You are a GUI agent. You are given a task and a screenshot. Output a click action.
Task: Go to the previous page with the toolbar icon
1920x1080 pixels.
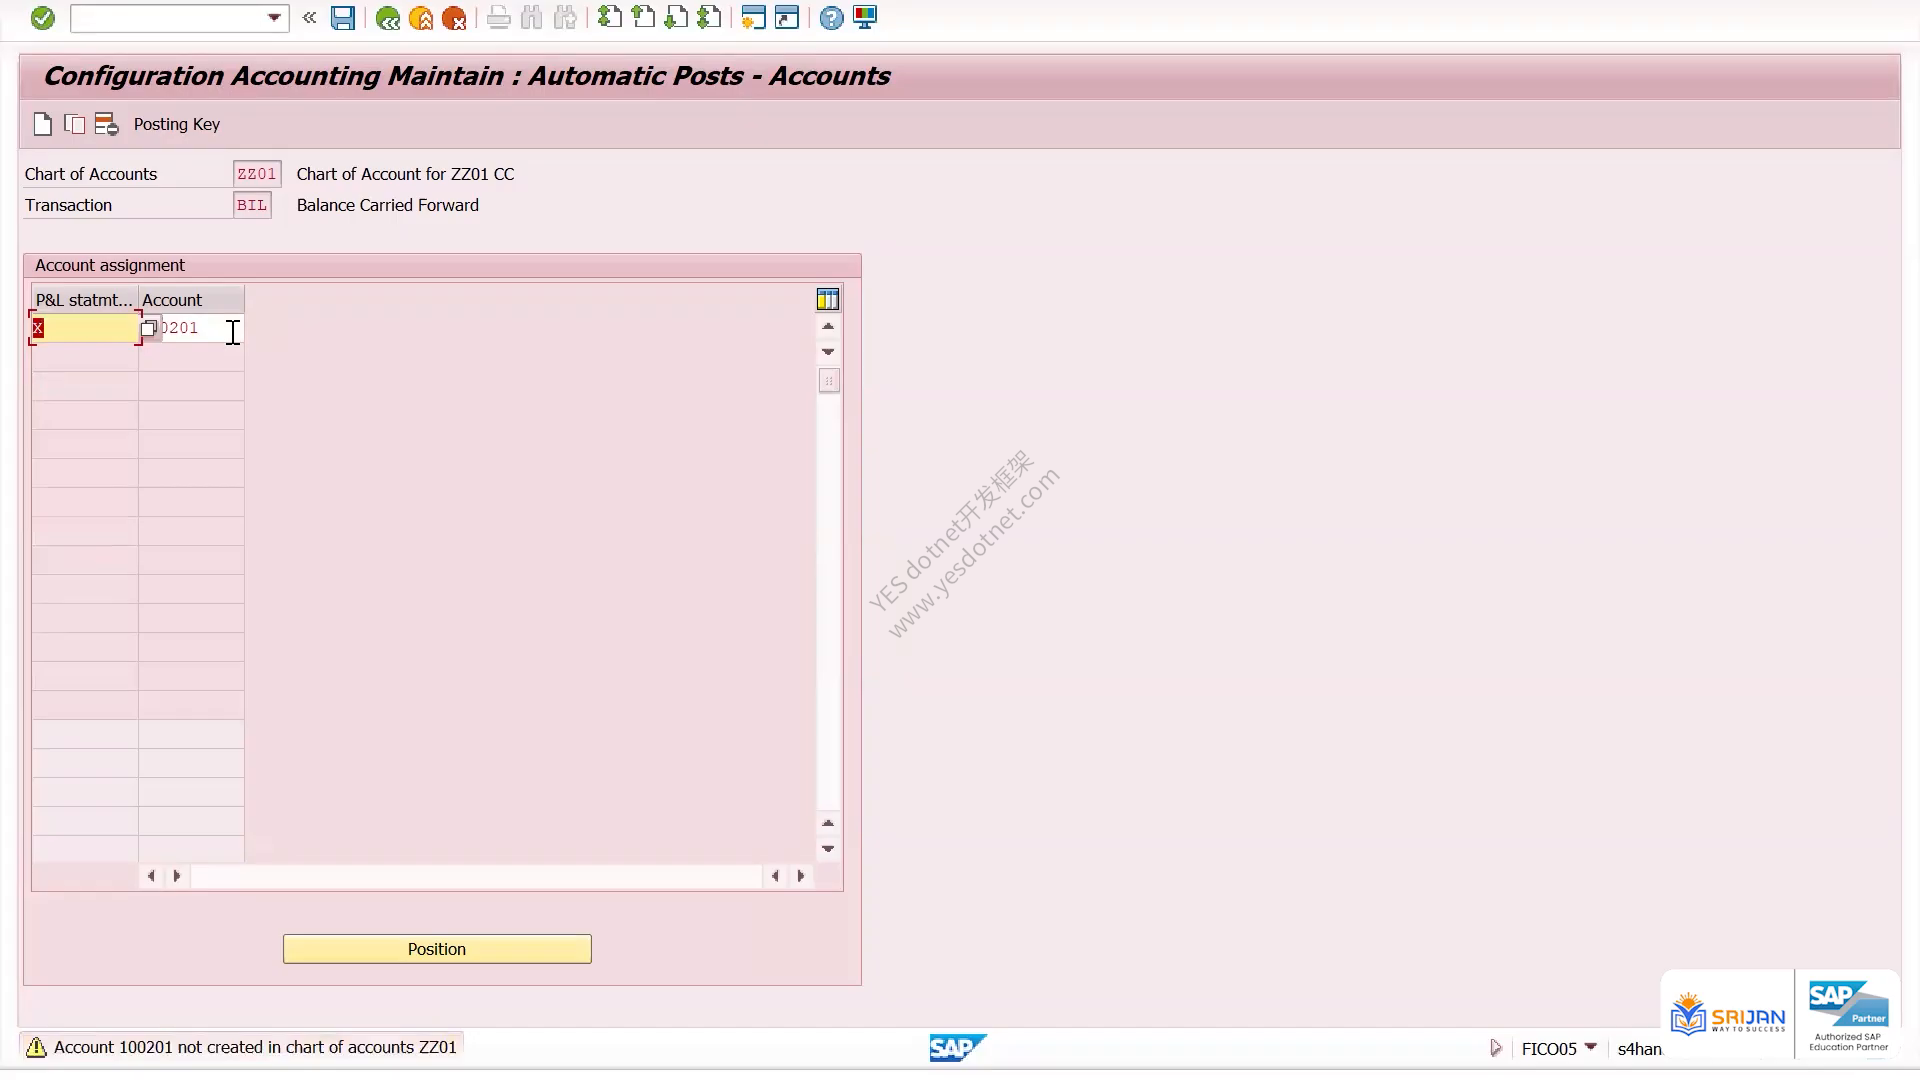tap(643, 18)
